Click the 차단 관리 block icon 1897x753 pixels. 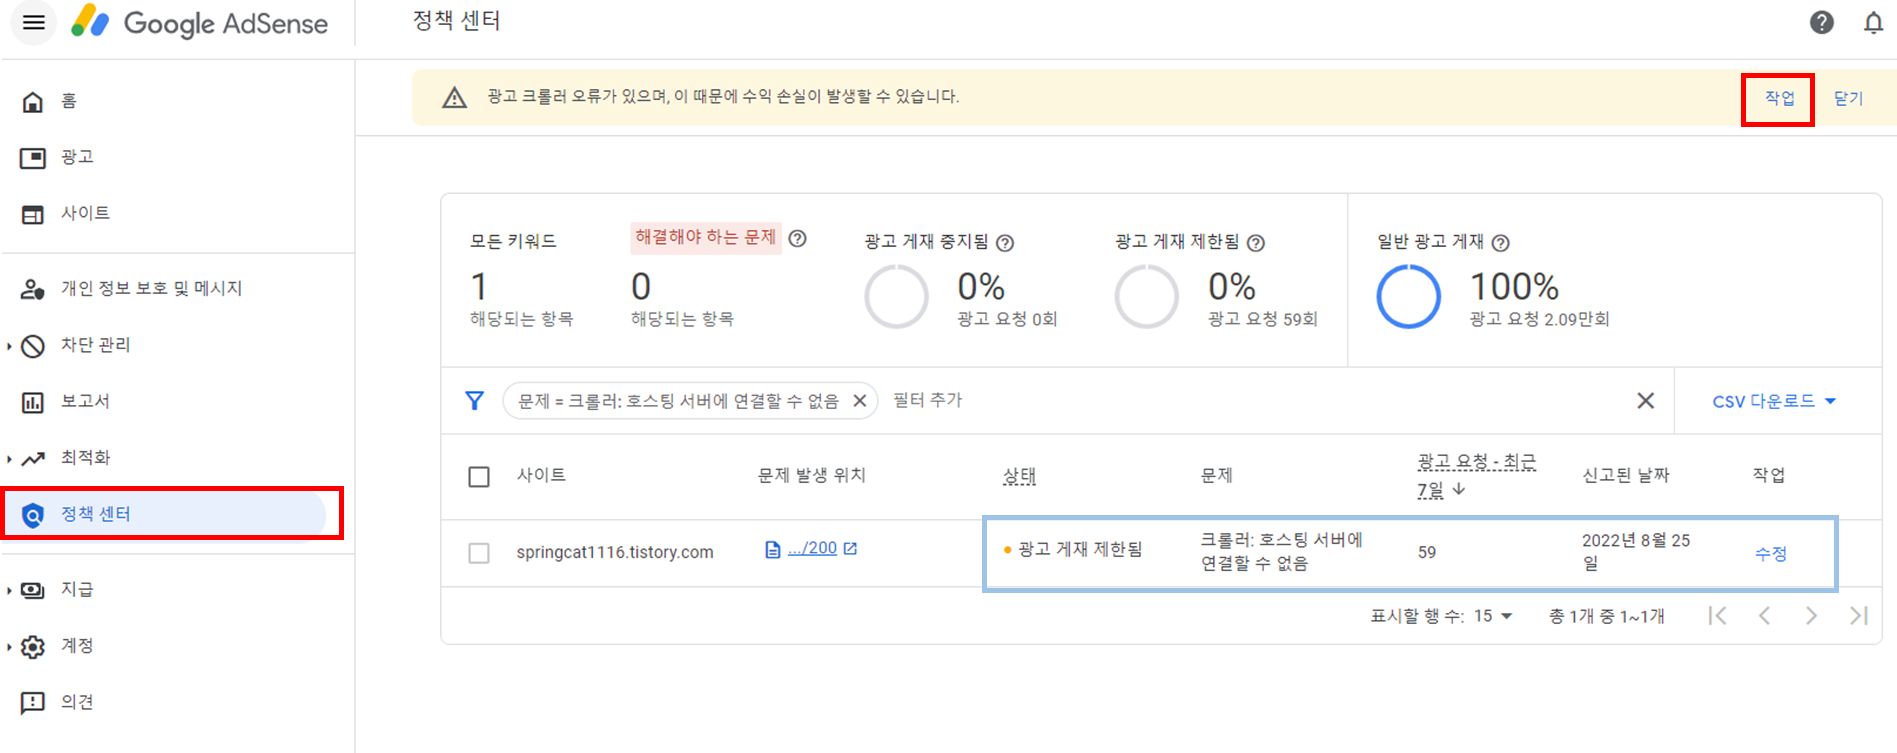tap(33, 346)
